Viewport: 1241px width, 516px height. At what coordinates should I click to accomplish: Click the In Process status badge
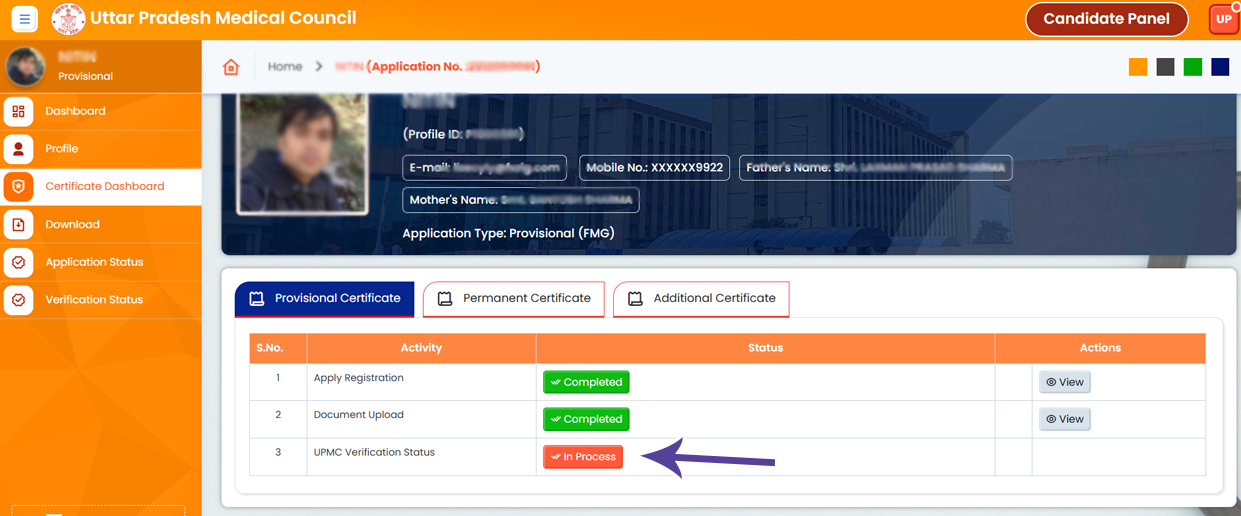583,457
